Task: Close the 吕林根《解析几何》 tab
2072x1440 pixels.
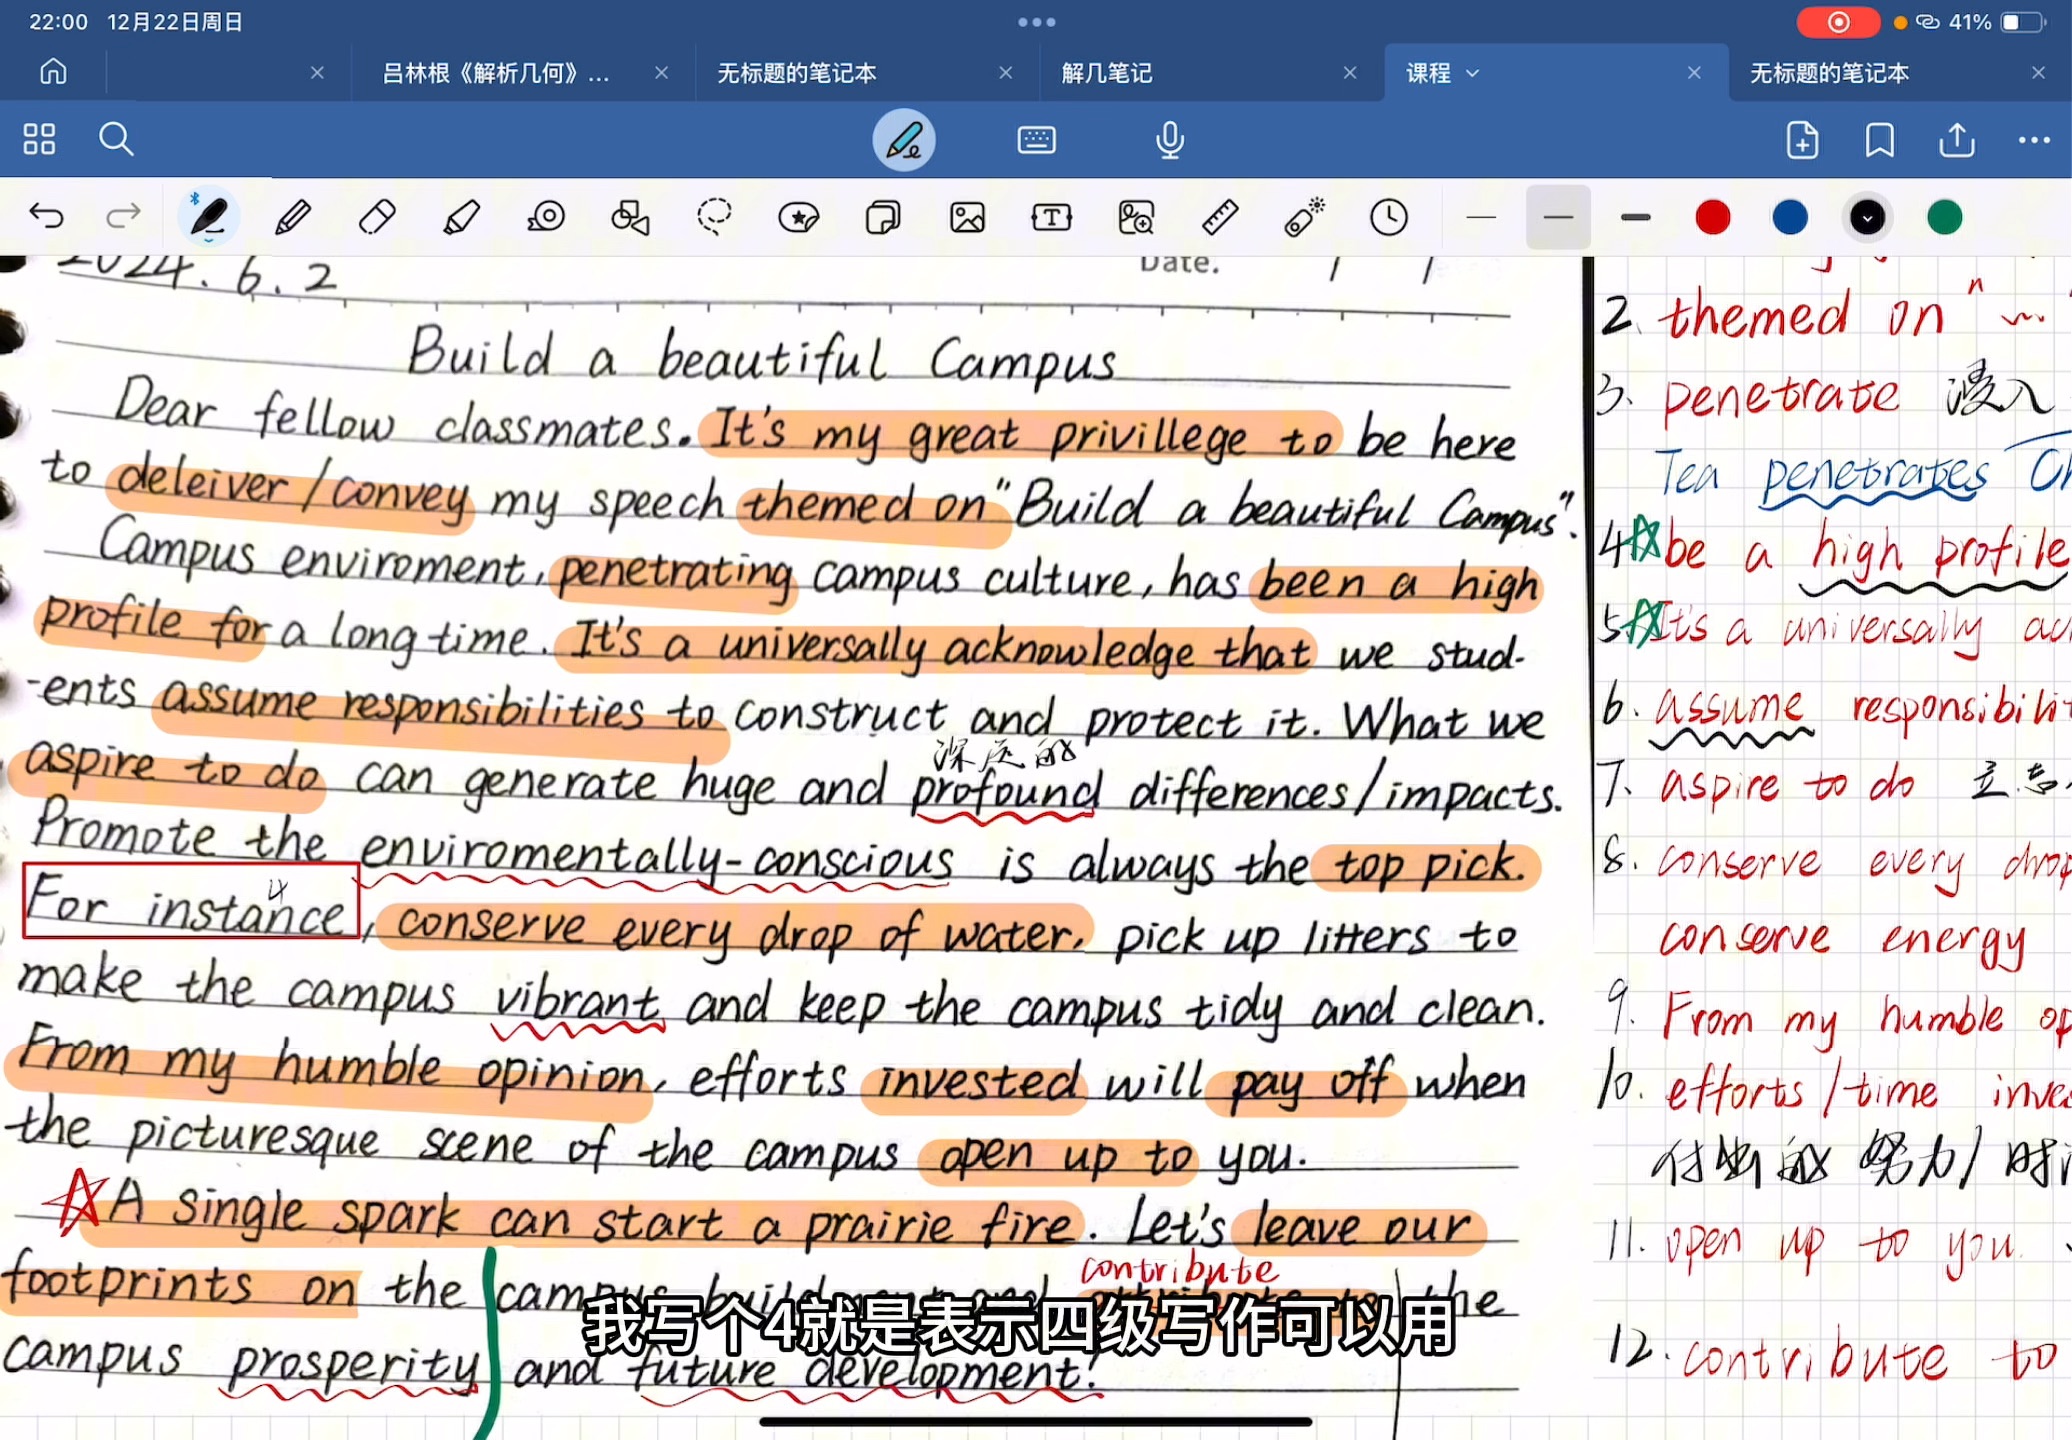Action: click(x=661, y=73)
